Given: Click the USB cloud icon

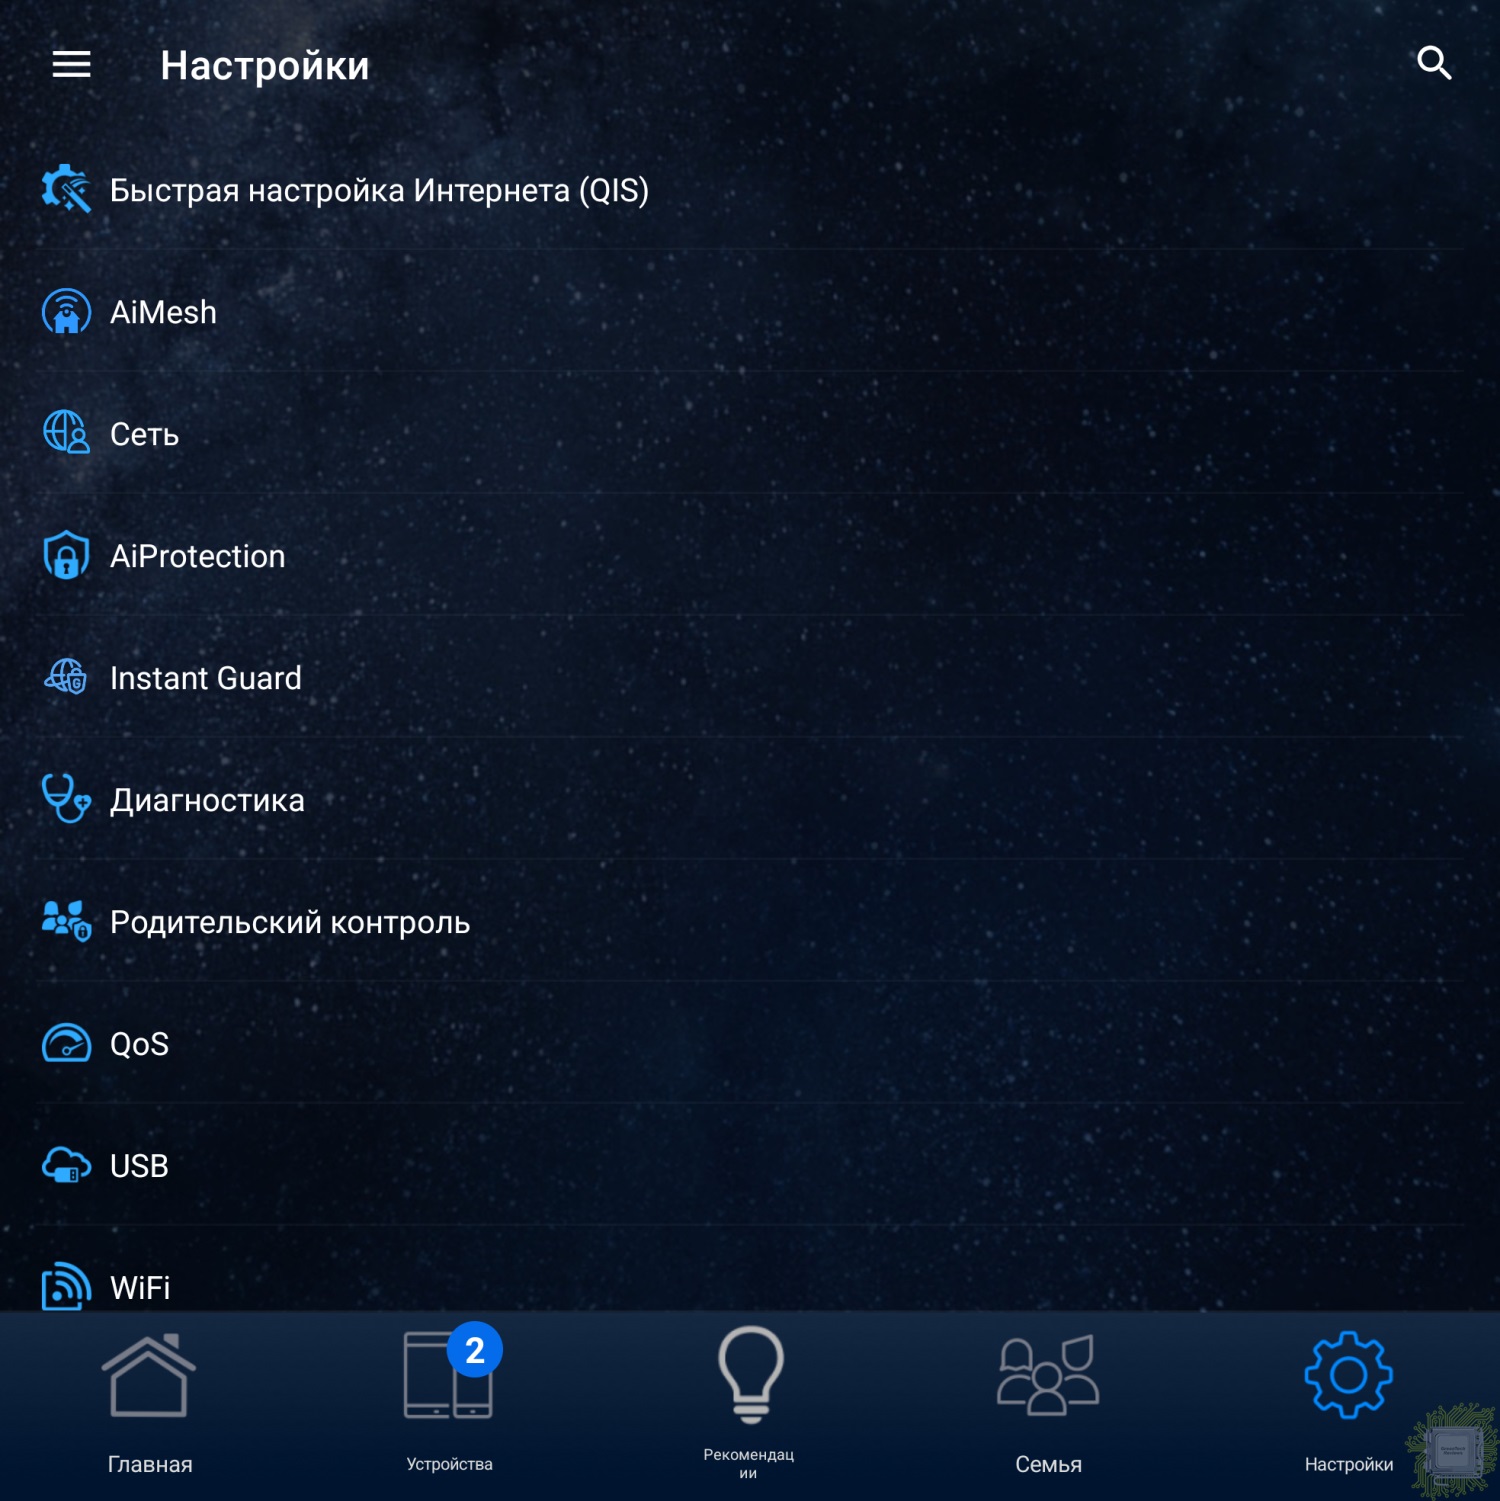Looking at the screenshot, I should [66, 1166].
